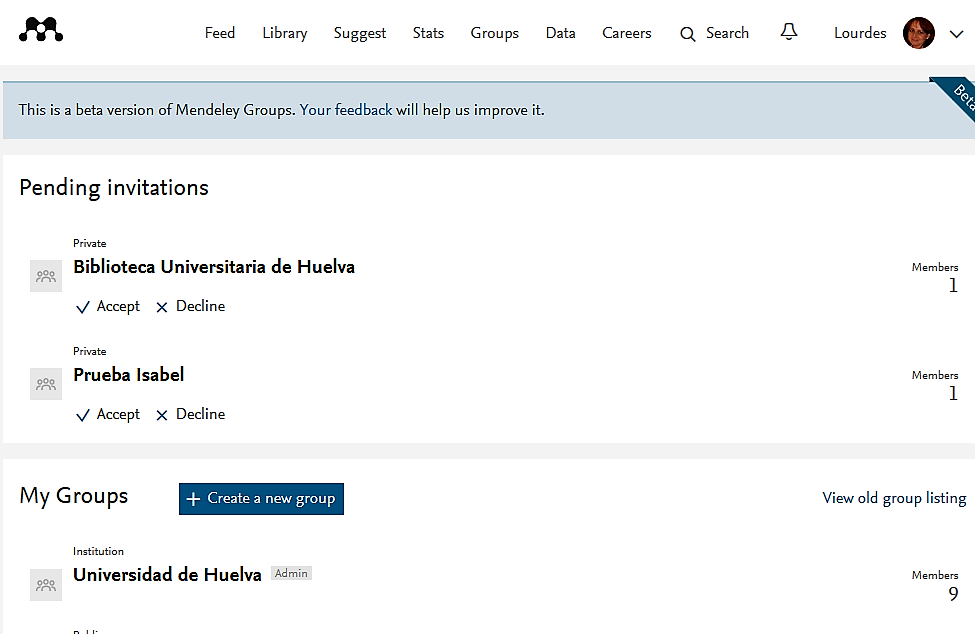
Task: Click the Lourdes user name
Action: point(860,33)
